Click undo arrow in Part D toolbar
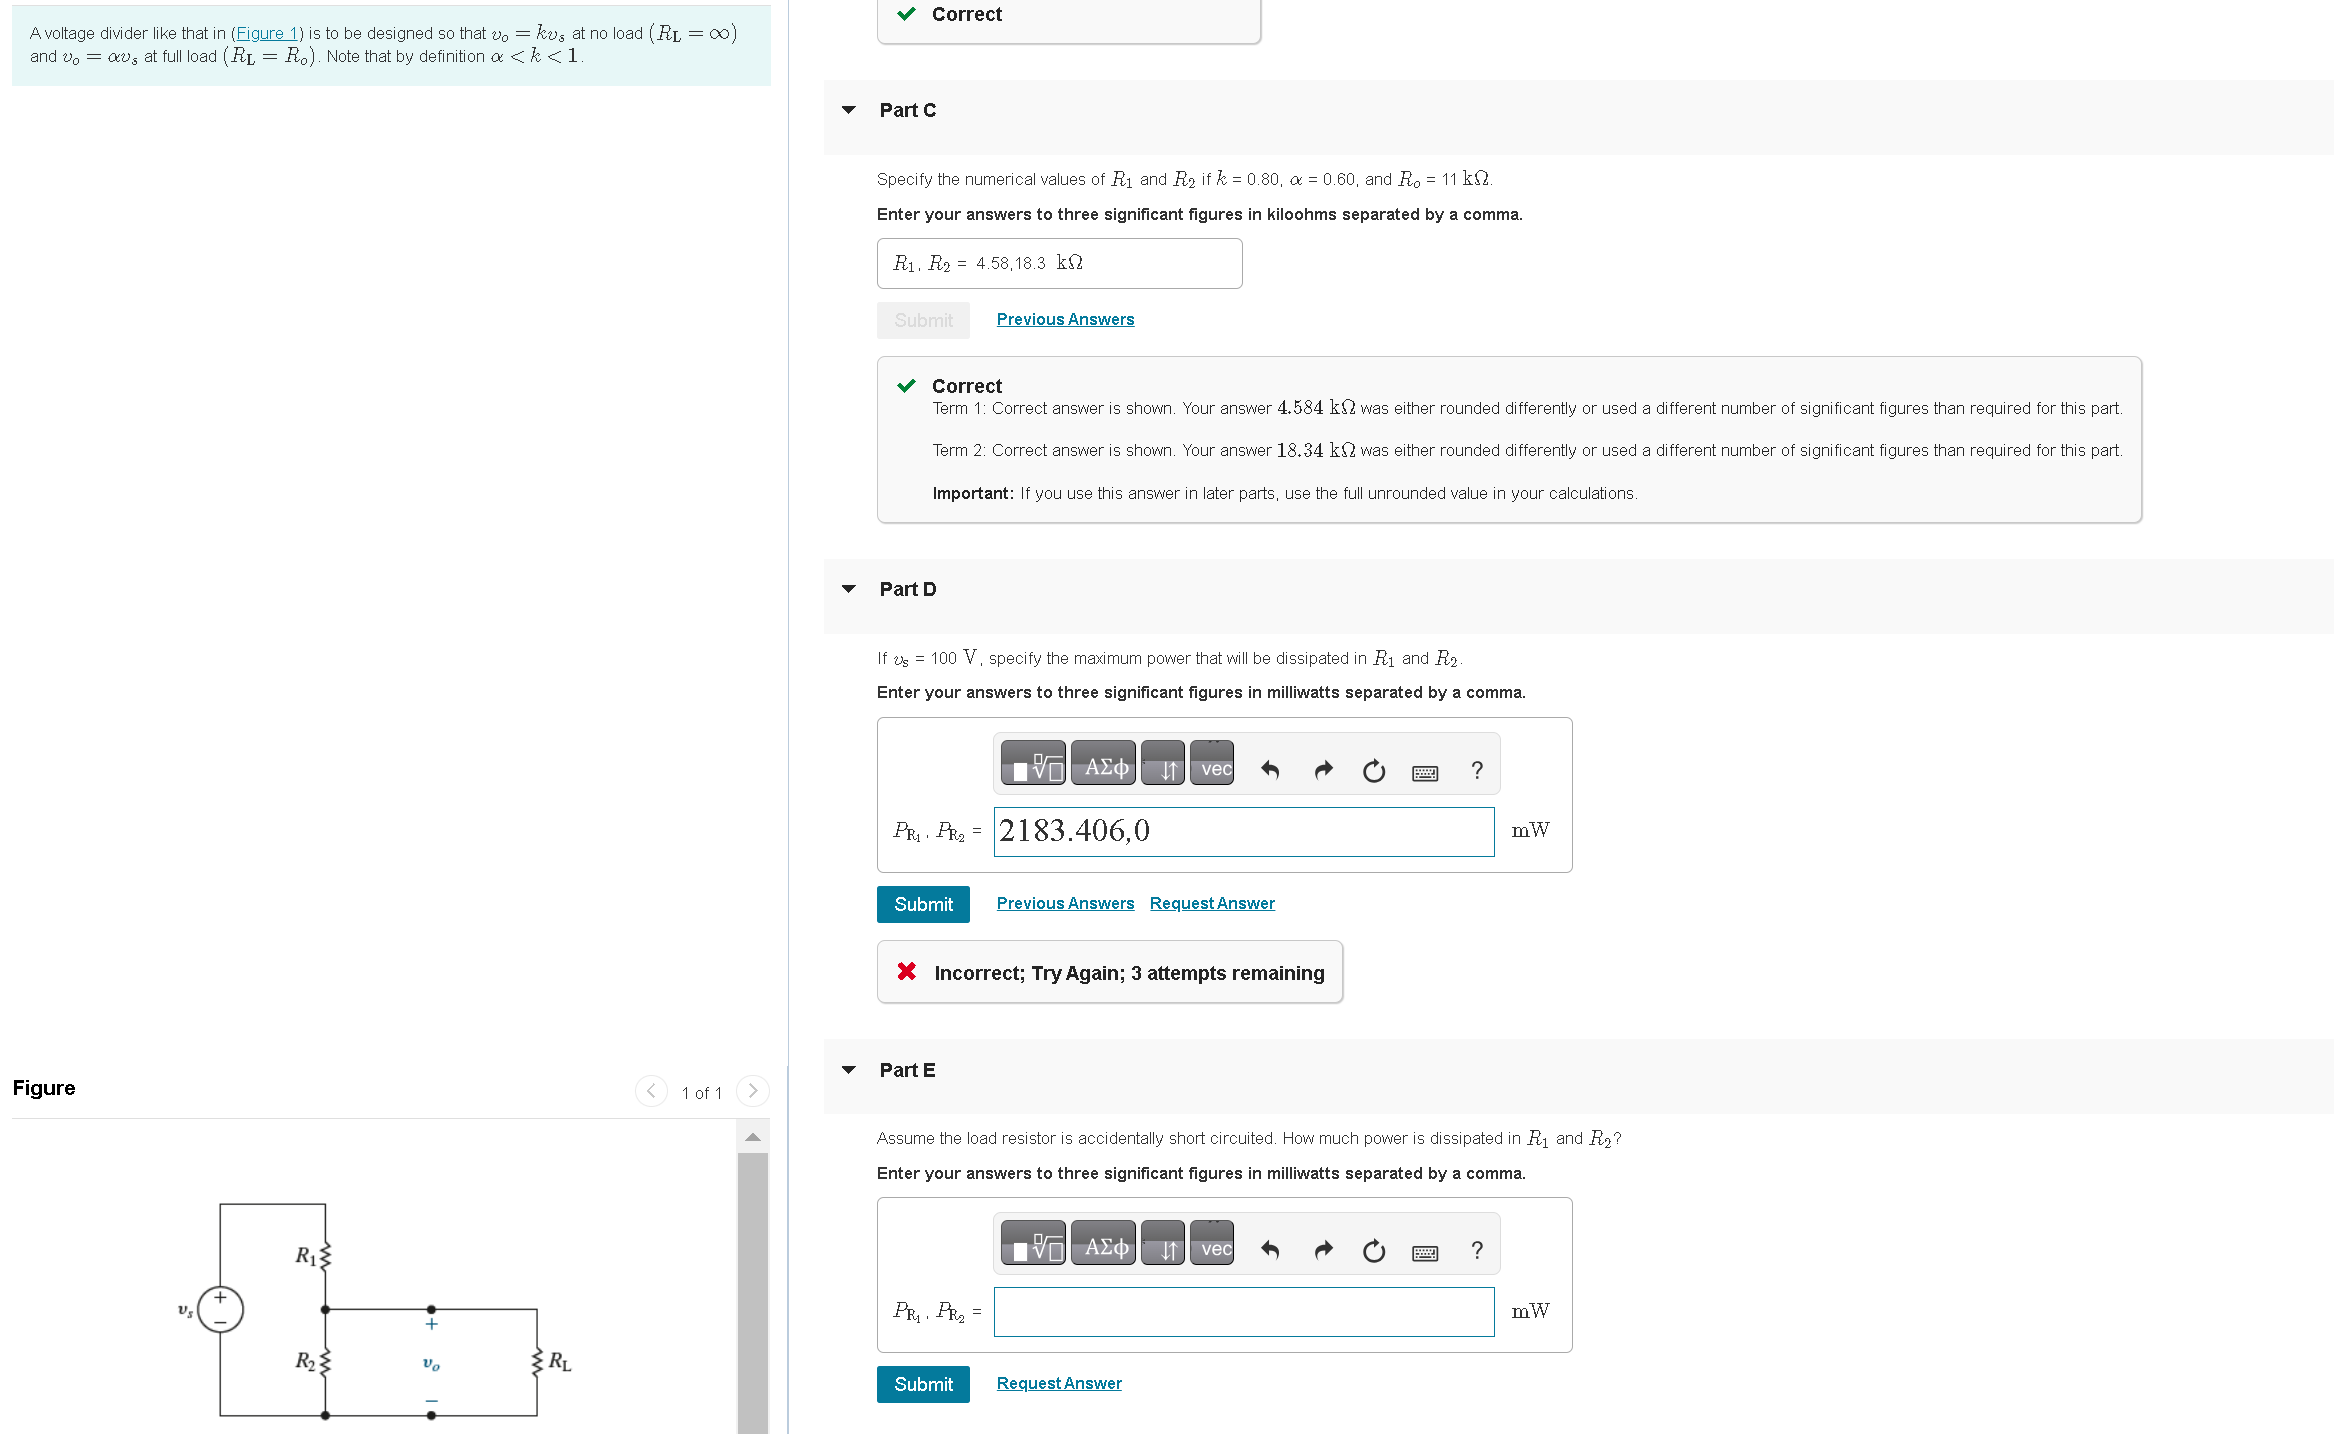2334x1434 pixels. tap(1270, 770)
